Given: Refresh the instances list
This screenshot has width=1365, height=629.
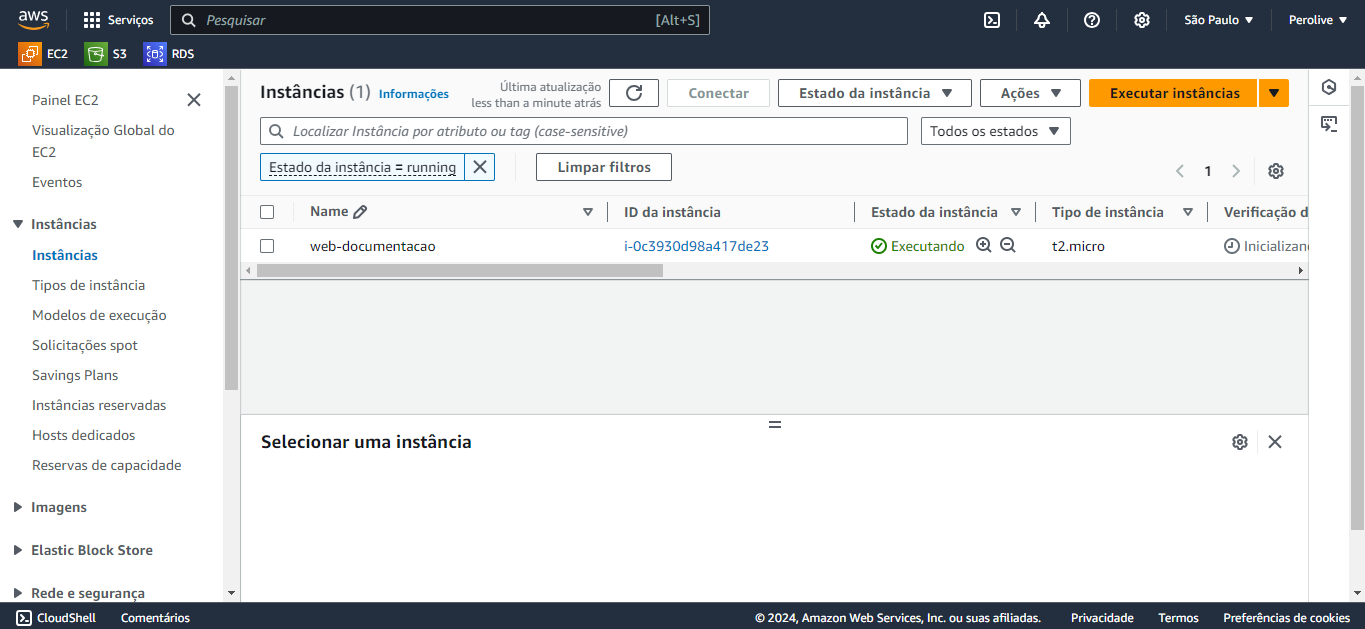Looking at the screenshot, I should tap(634, 93).
